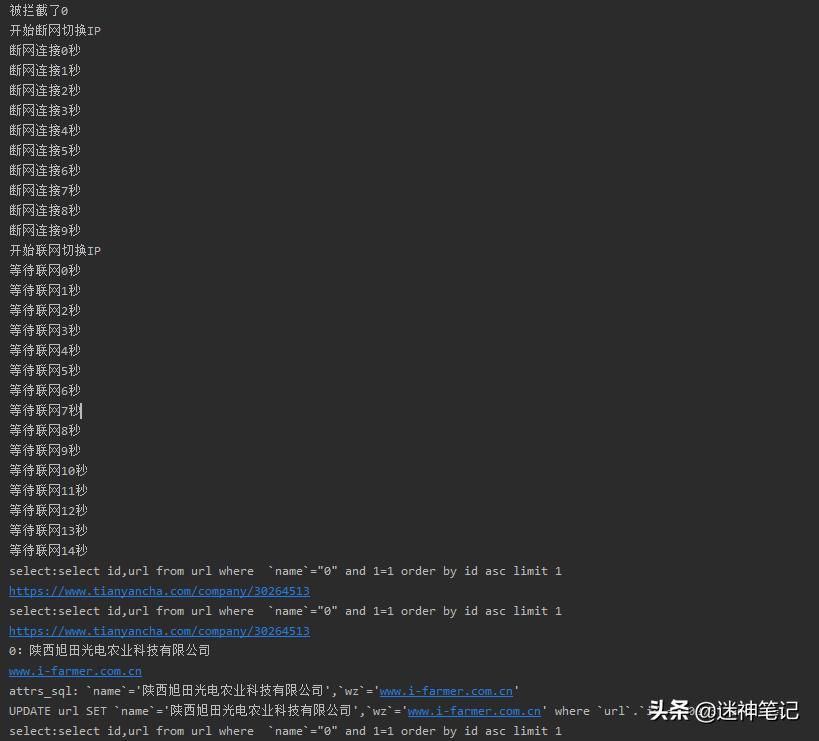The height and width of the screenshot is (741, 819).
Task: Select the '断网连接0秒' output line
Action: click(45, 51)
